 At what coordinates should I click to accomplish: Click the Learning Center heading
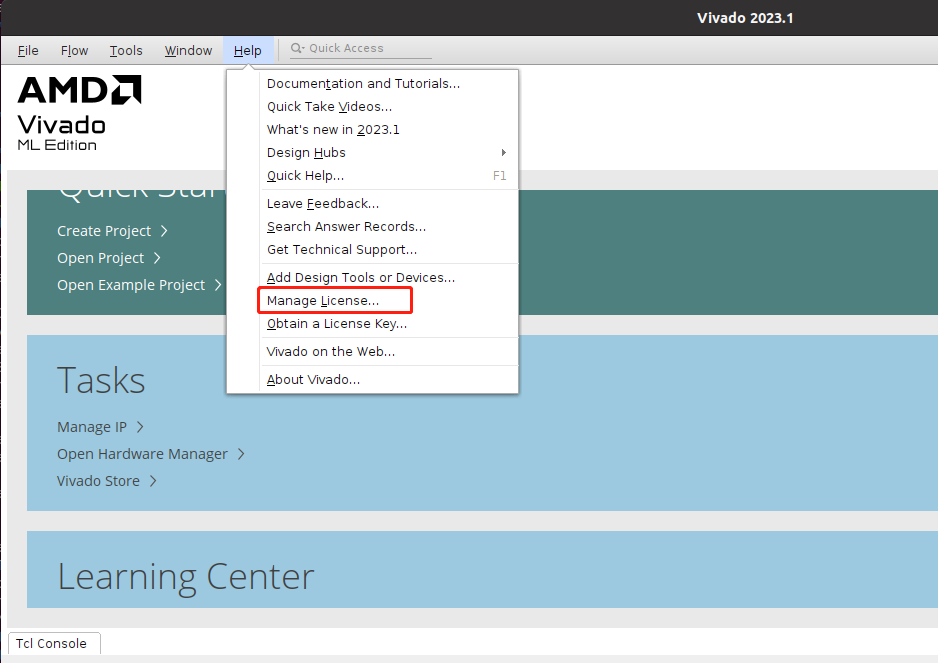click(185, 577)
